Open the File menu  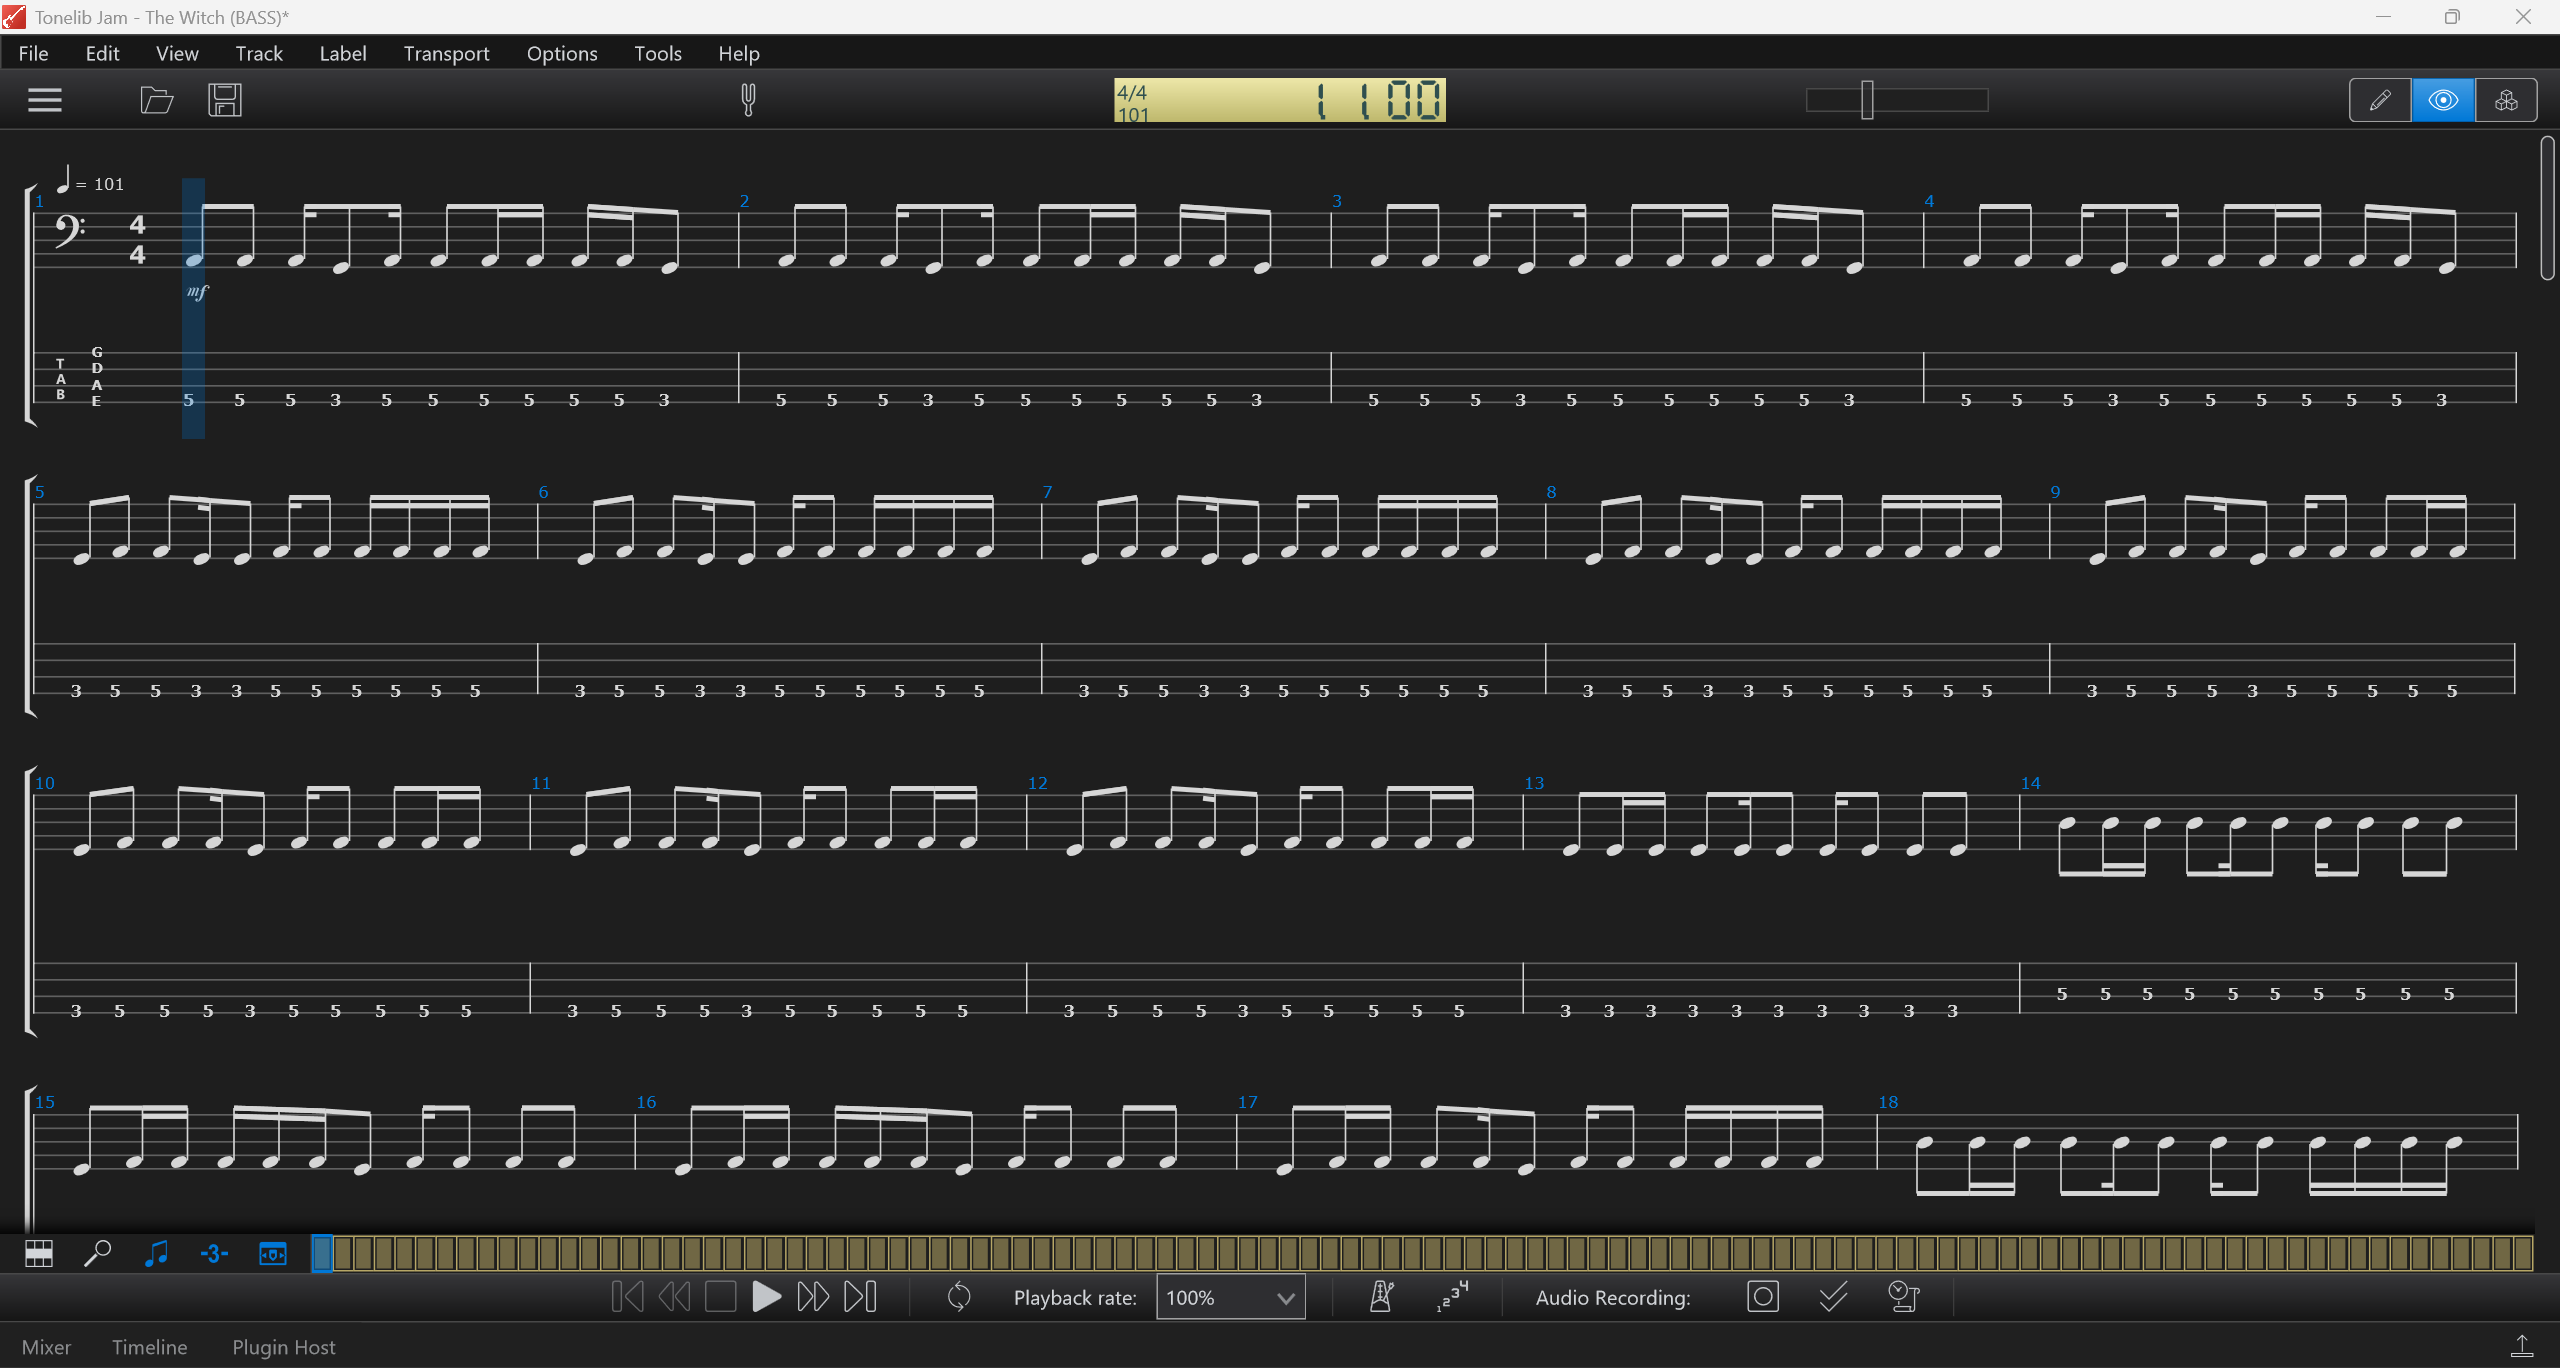[x=33, y=53]
